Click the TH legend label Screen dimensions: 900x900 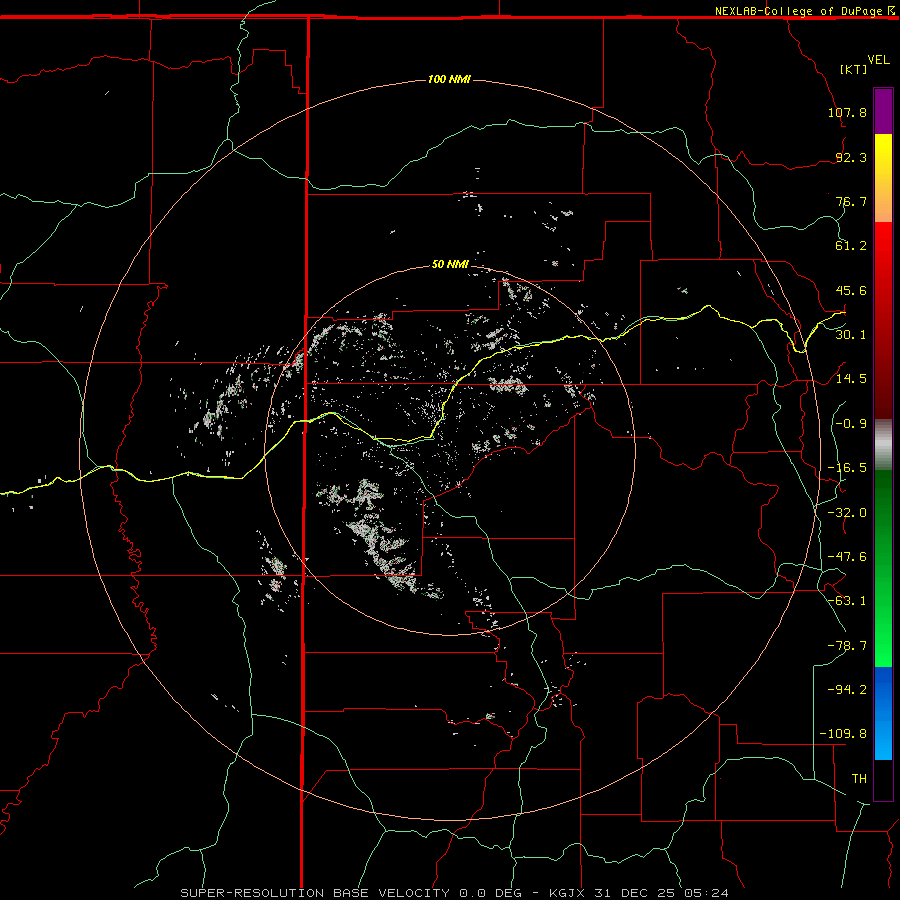pyautogui.click(x=859, y=778)
